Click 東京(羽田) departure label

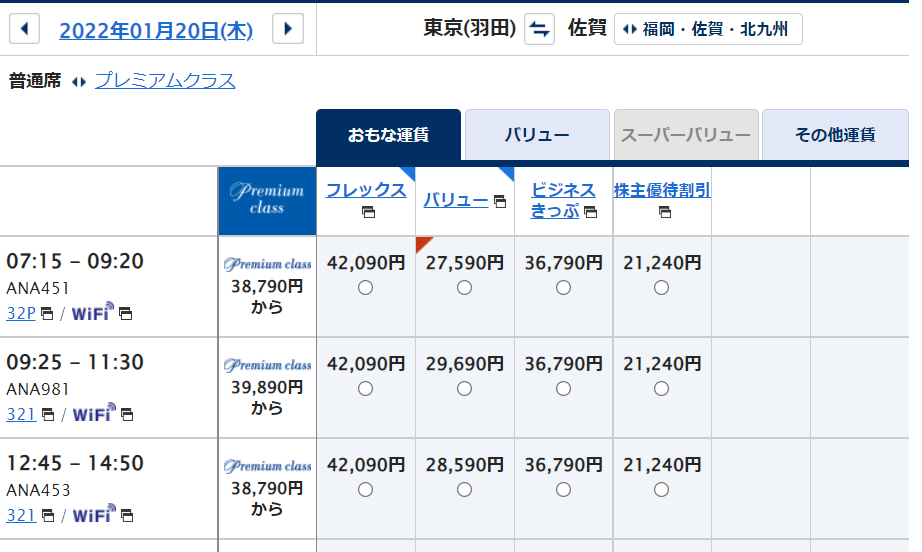[469, 28]
